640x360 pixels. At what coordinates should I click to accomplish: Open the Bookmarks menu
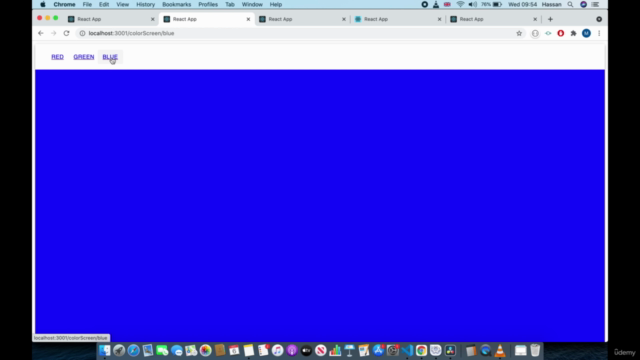tap(176, 4)
